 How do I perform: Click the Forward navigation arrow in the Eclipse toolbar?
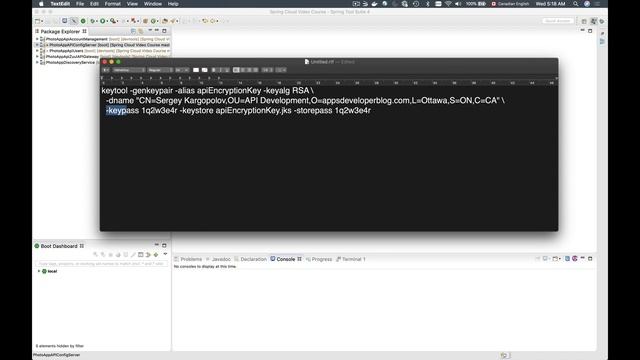(213, 21)
